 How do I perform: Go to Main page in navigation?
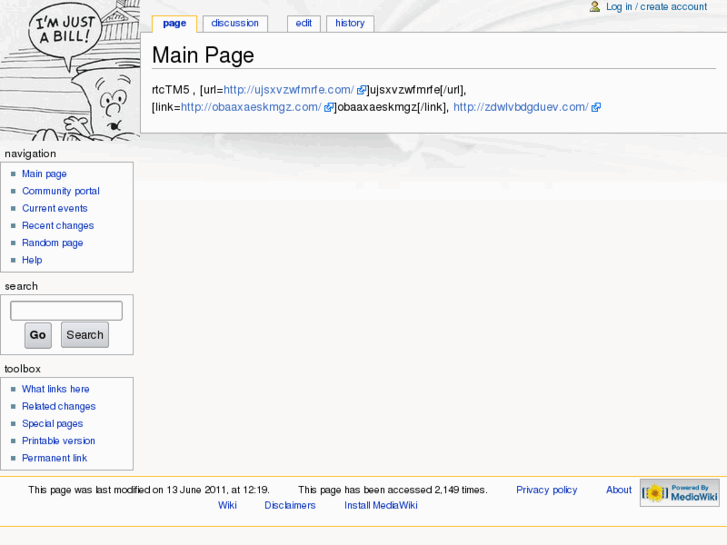click(45, 174)
